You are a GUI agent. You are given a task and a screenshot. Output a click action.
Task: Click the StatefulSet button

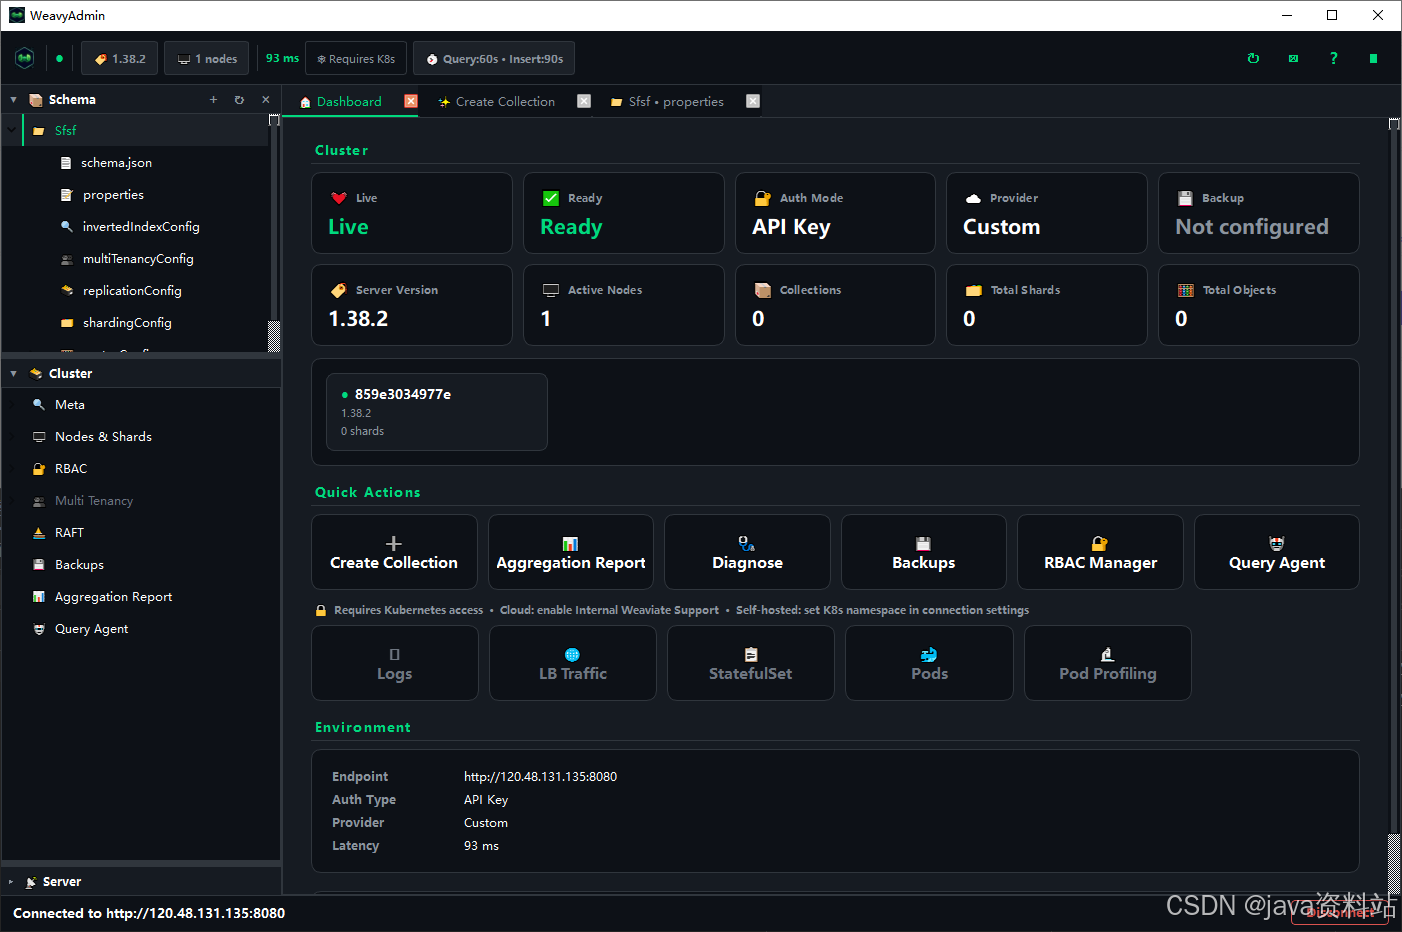751,663
